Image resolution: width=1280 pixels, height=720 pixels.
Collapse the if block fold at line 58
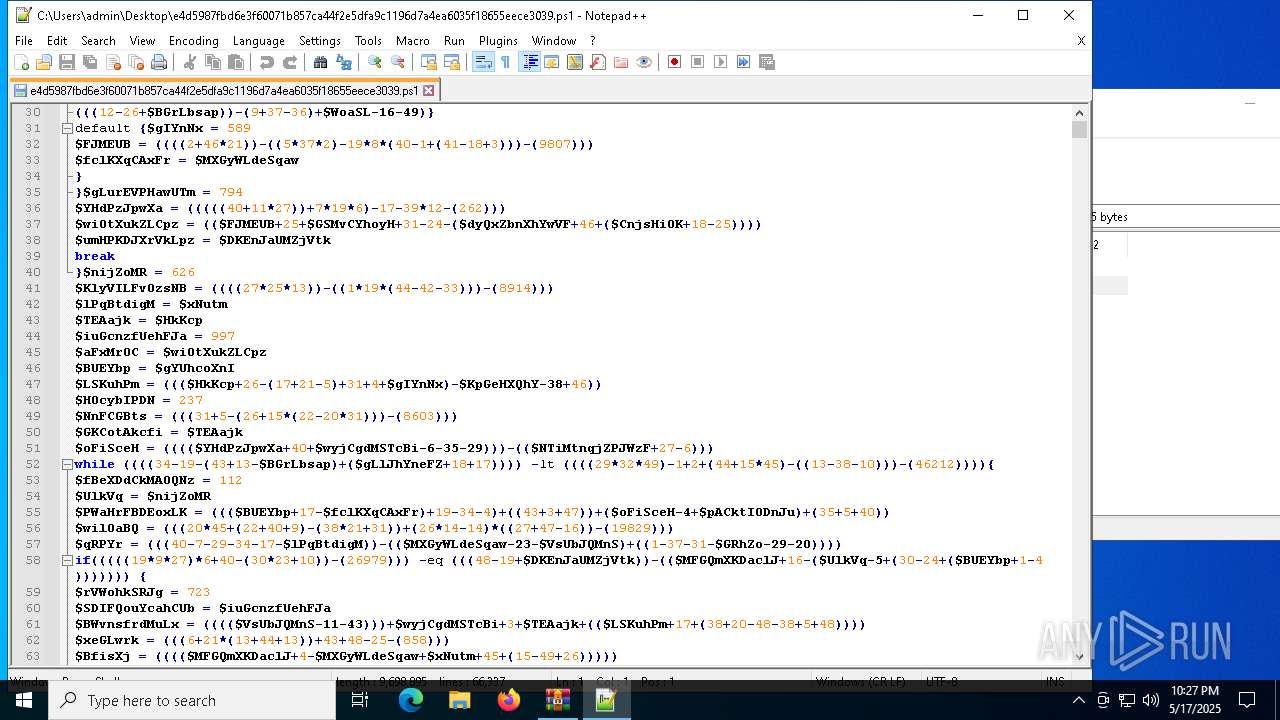point(67,560)
